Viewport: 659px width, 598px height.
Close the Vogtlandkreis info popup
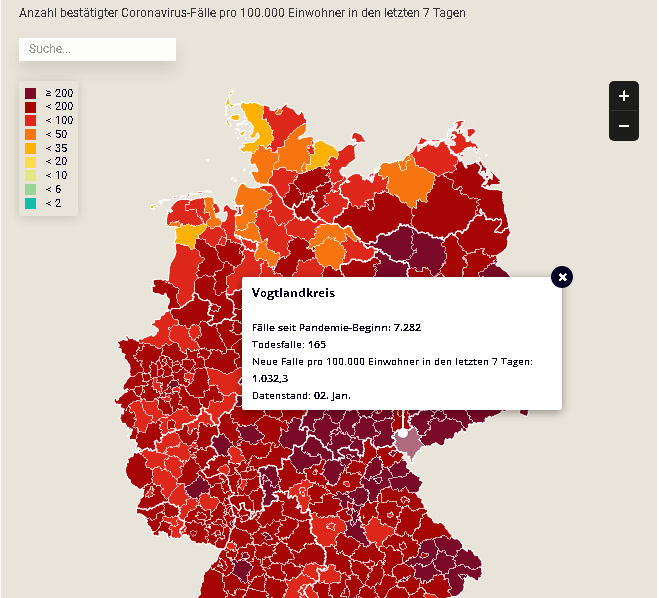[x=562, y=277]
